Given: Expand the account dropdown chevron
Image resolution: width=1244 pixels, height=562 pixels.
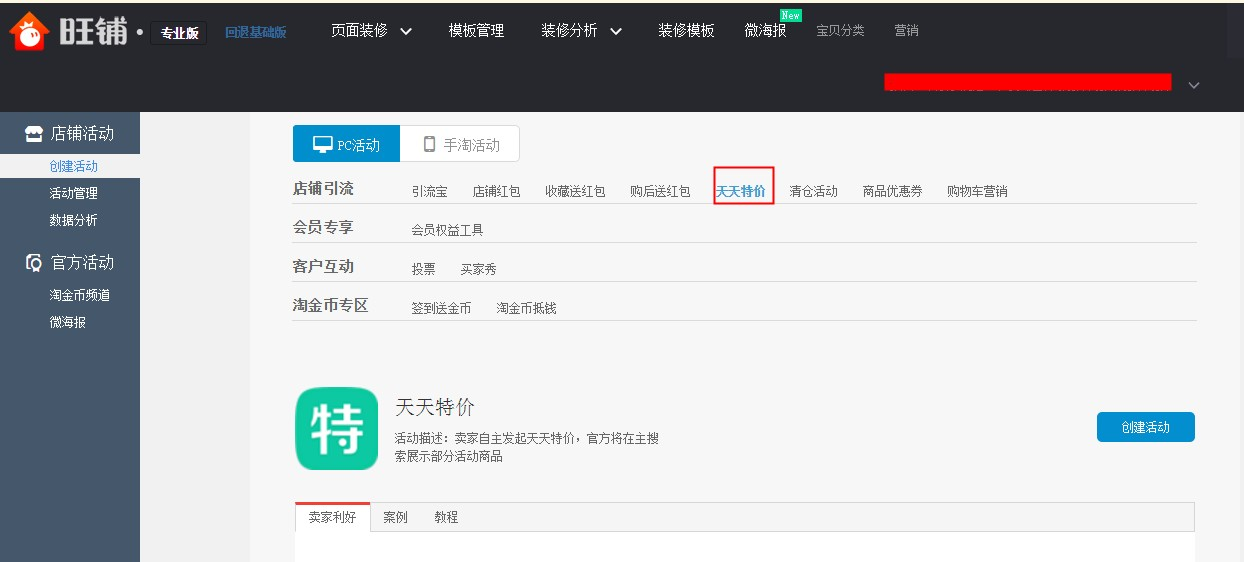Looking at the screenshot, I should pyautogui.click(x=1193, y=85).
